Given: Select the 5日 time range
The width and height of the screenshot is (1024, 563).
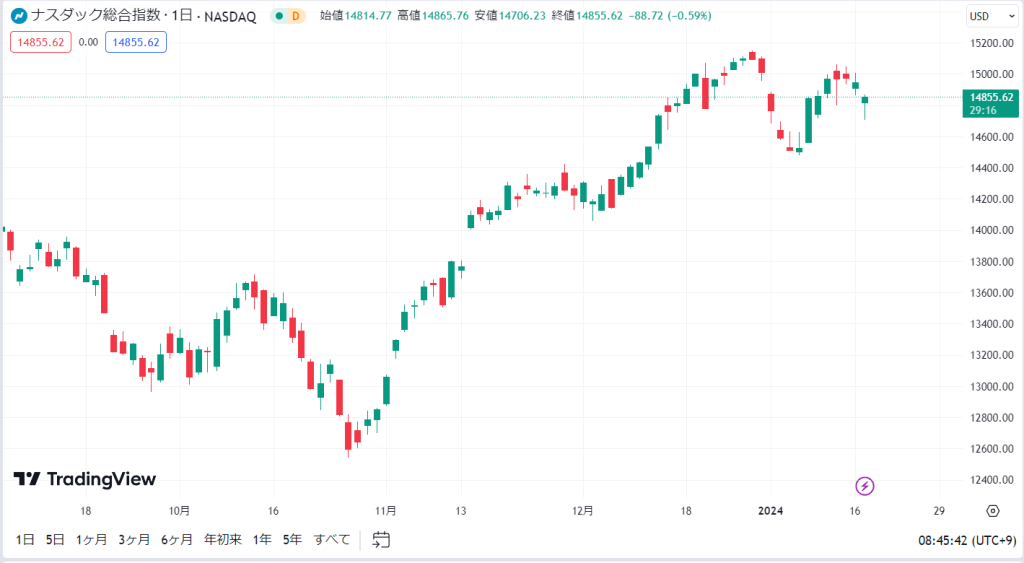Looking at the screenshot, I should 55,539.
